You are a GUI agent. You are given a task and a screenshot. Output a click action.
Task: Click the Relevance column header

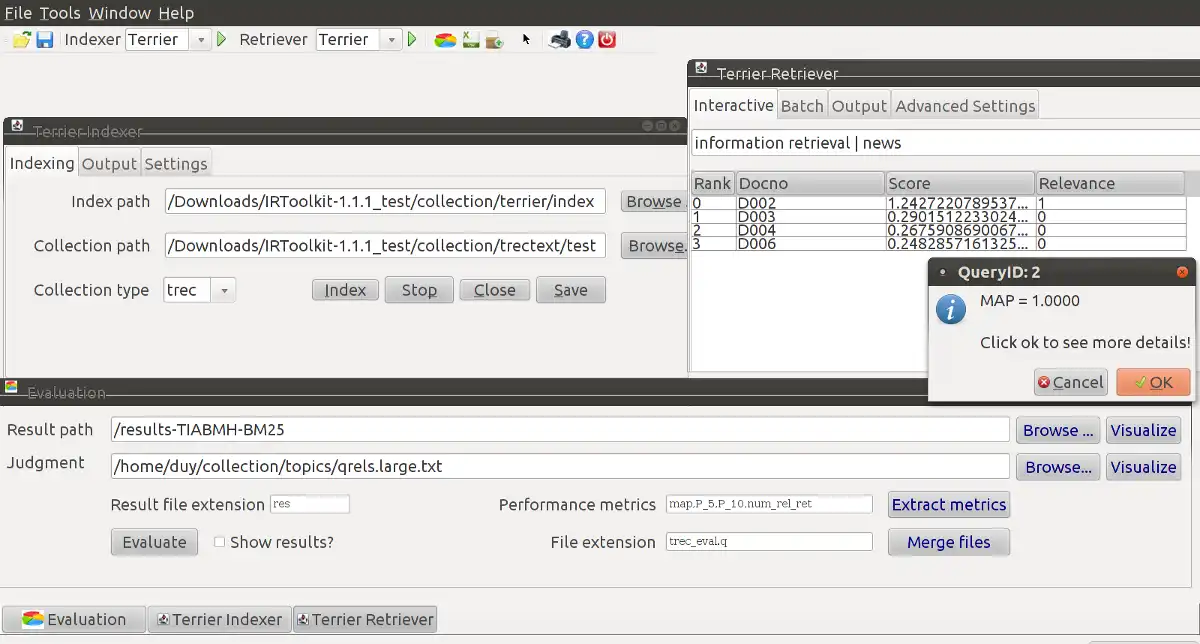[1110, 184]
